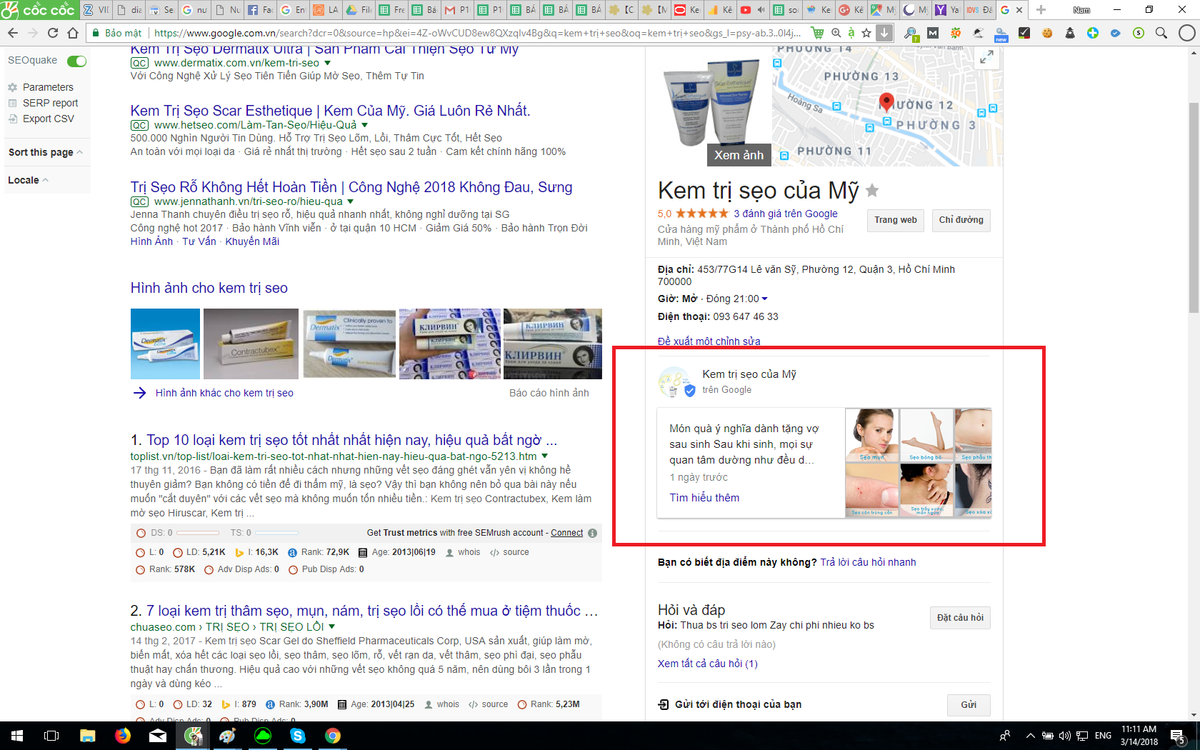Open the Dermatix Ultra ad title
The image size is (1200, 750).
(x=325, y=48)
